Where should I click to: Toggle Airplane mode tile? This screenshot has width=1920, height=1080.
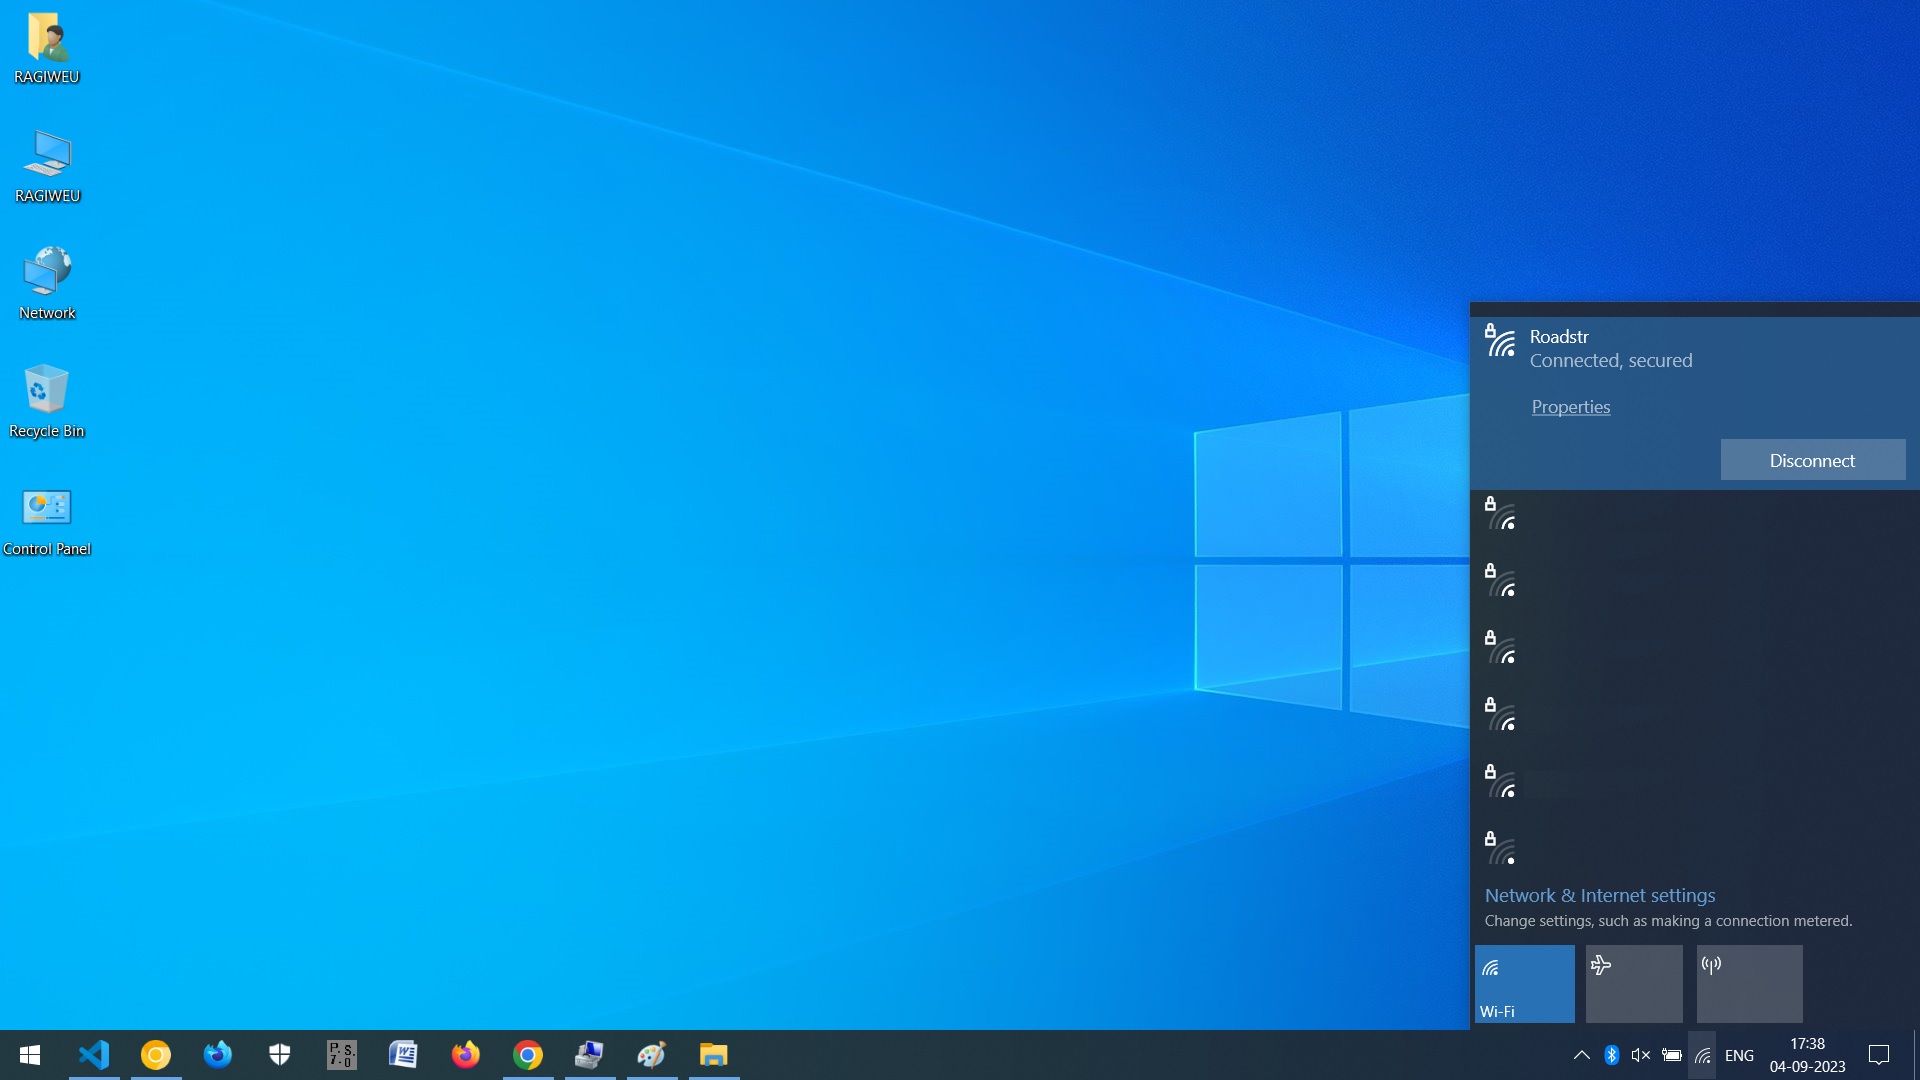(x=1634, y=984)
